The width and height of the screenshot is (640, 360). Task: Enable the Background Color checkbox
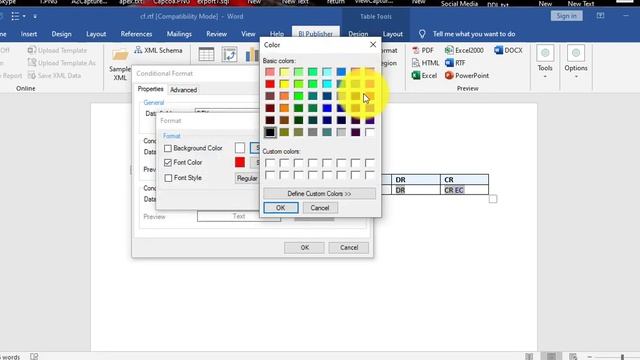point(168,148)
